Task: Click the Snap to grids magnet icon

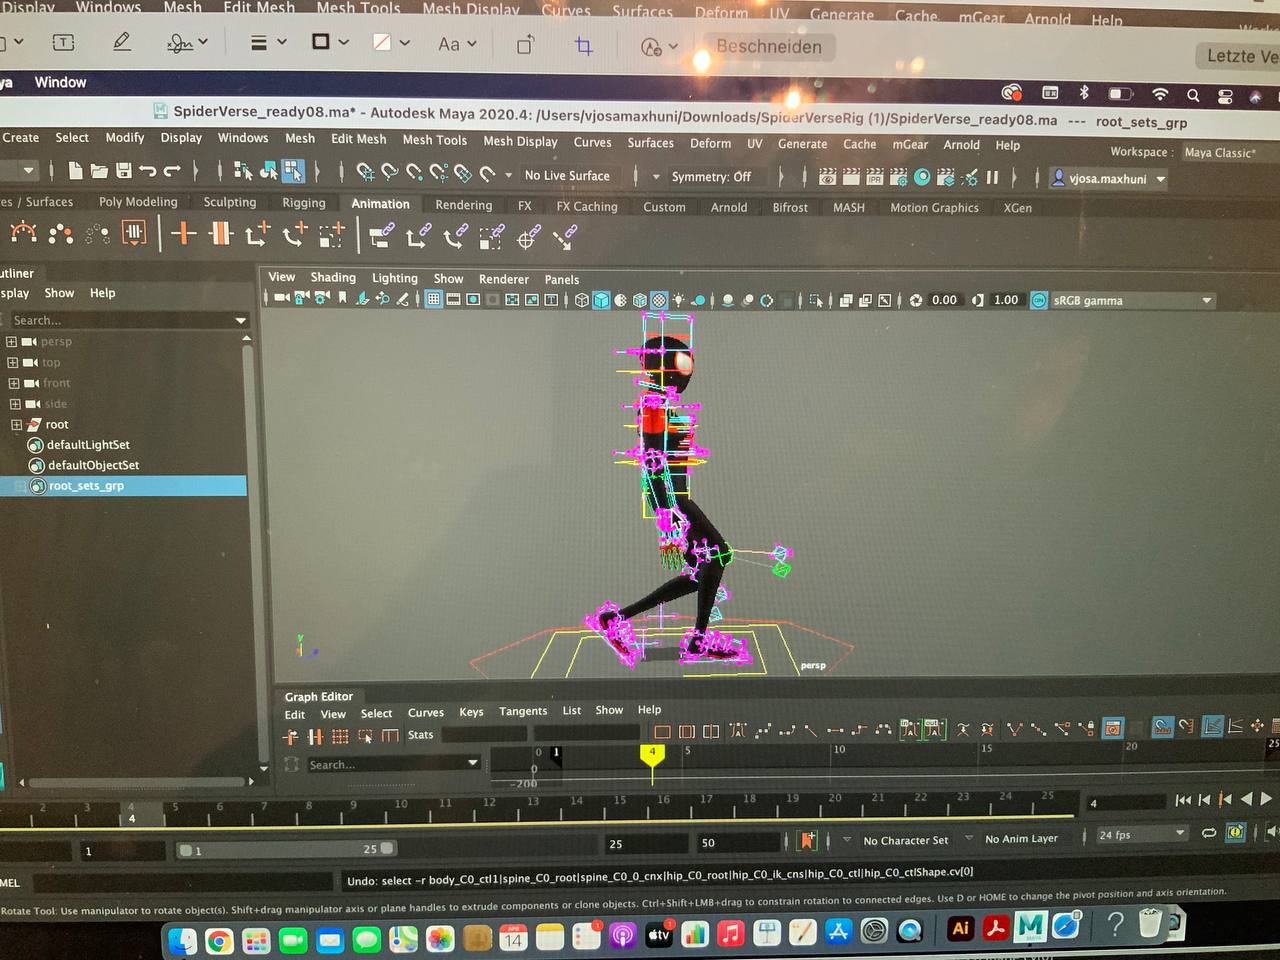Action: coord(365,173)
